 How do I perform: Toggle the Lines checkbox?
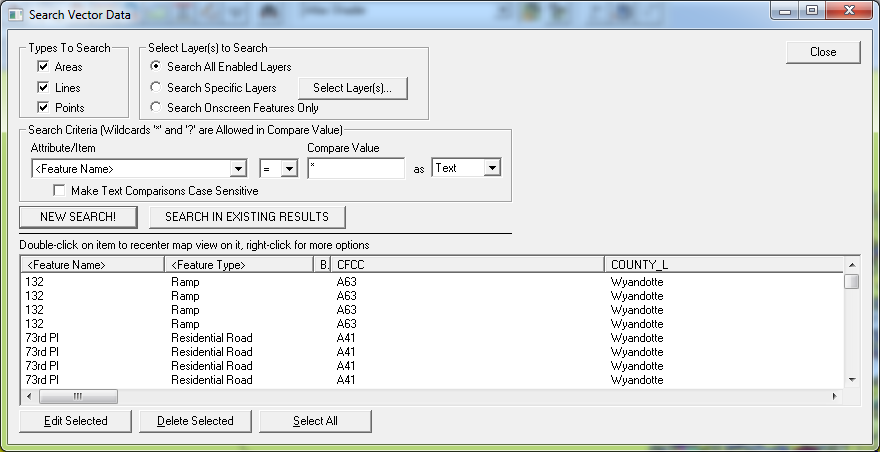(x=43, y=87)
